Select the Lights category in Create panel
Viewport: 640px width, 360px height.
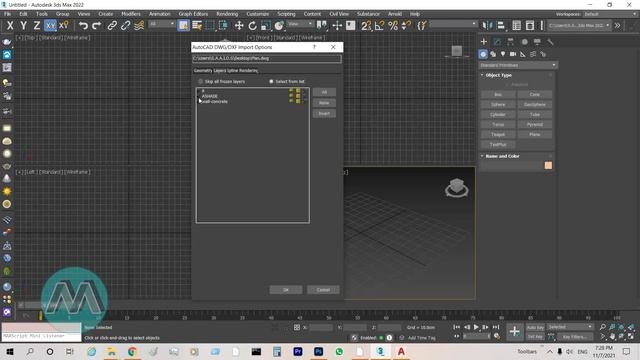pyautogui.click(x=503, y=54)
